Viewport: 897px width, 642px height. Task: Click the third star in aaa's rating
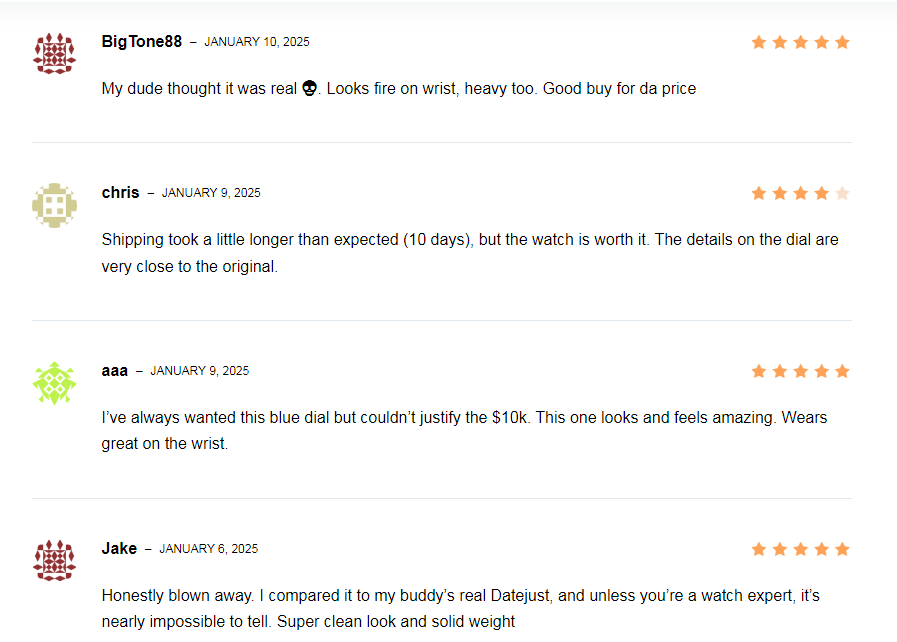(801, 371)
